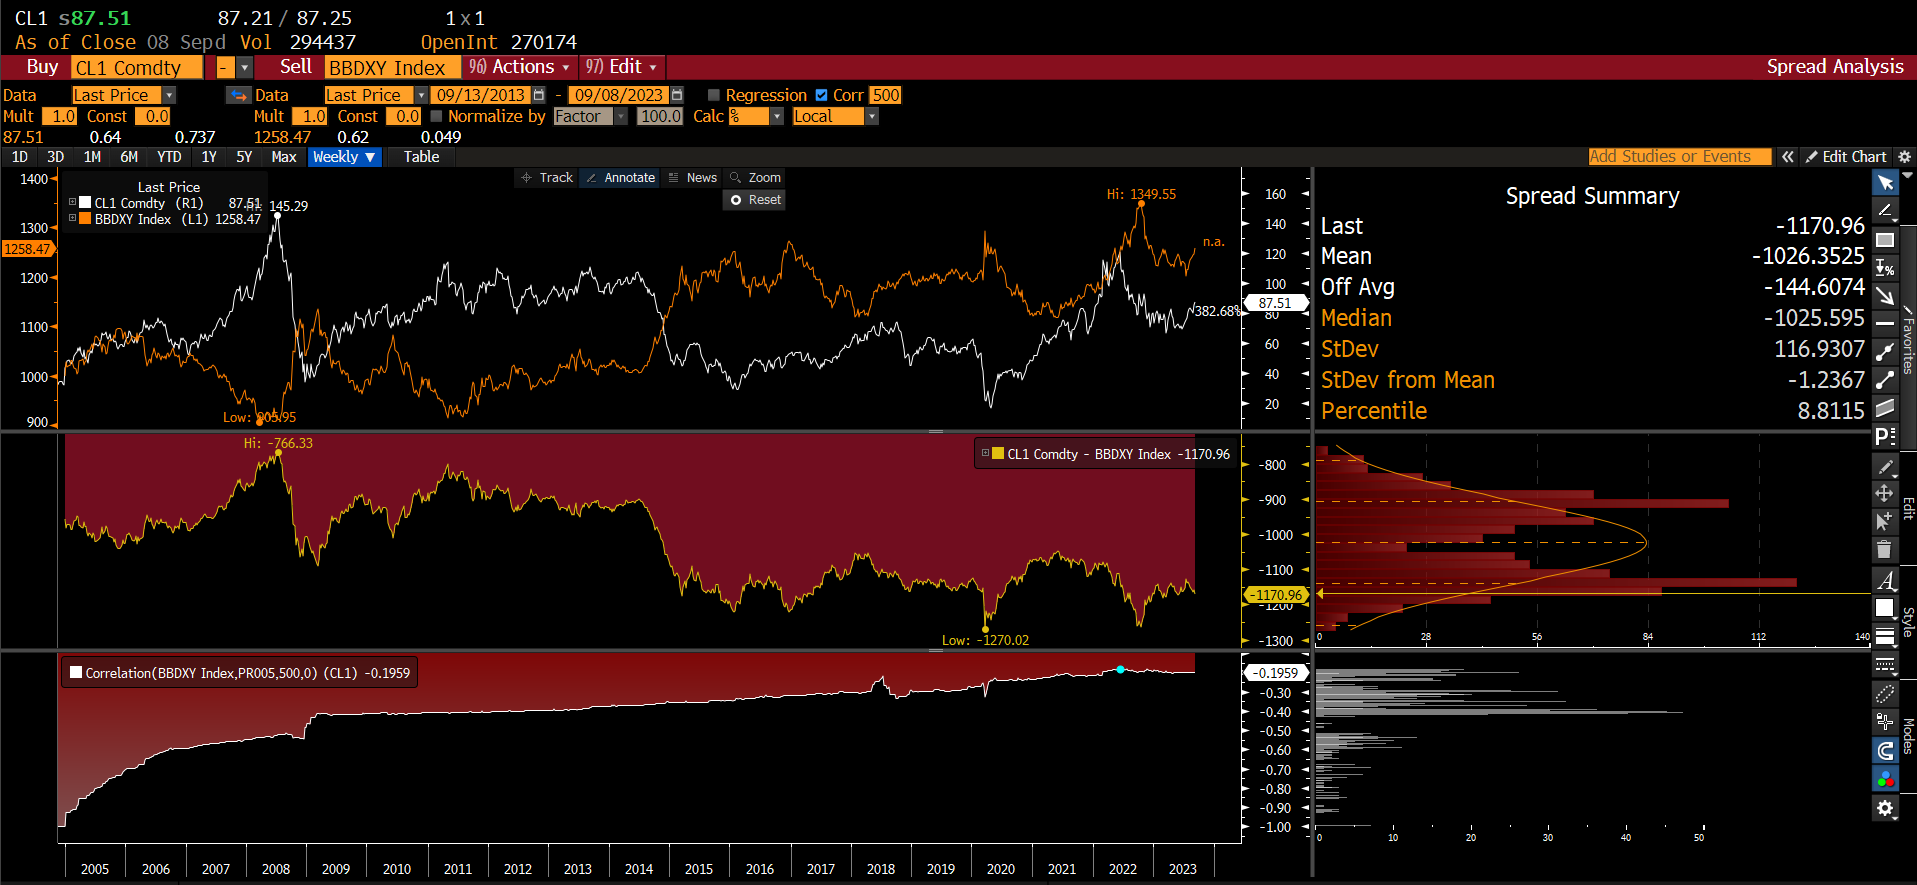
Task: Open the white fill color style swatch
Action: [1885, 608]
